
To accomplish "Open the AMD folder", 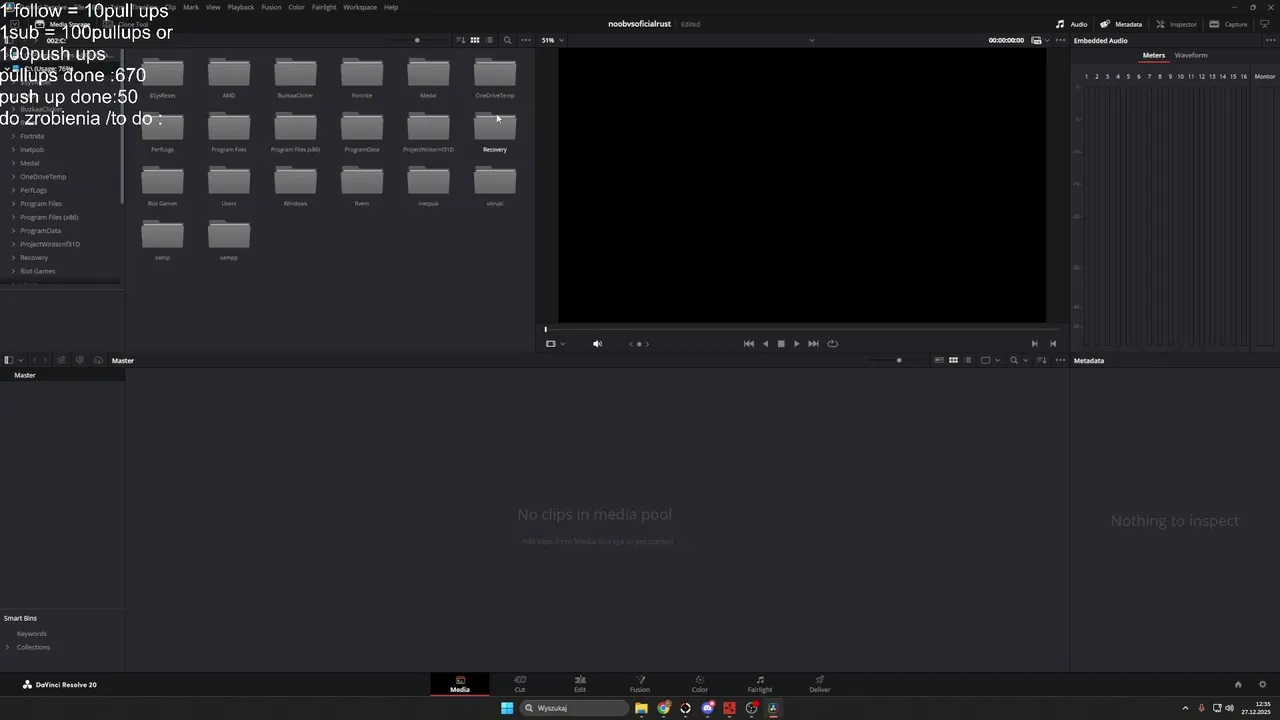I will tap(229, 78).
